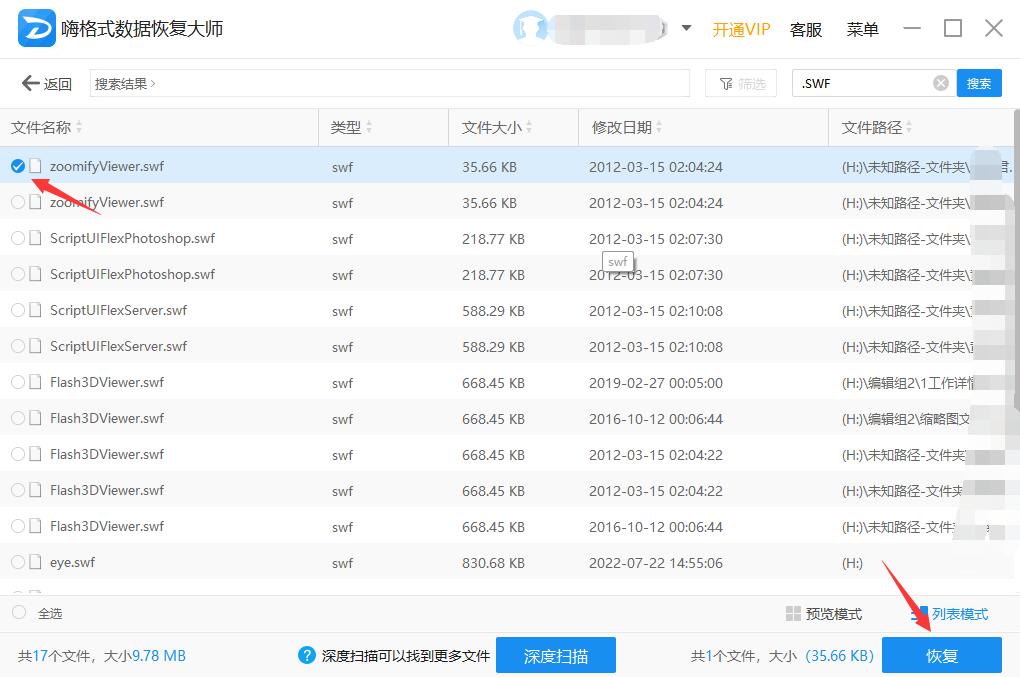Uncheck the selected zoomifyViewer.swf file

tap(17, 165)
